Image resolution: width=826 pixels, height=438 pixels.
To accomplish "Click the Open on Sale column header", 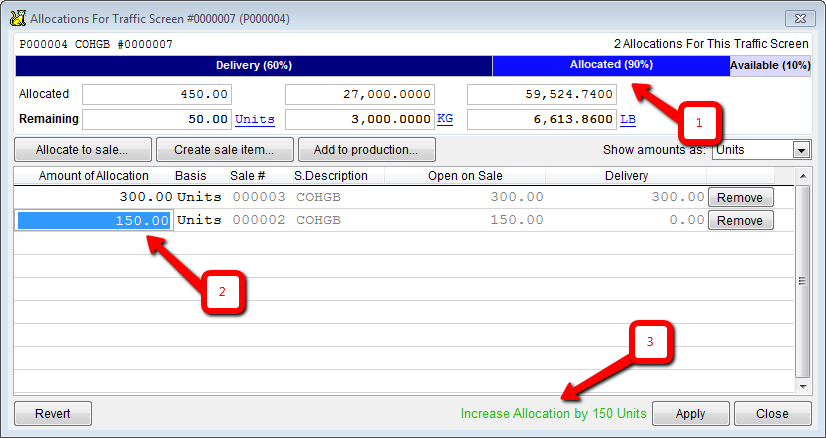I will point(465,176).
